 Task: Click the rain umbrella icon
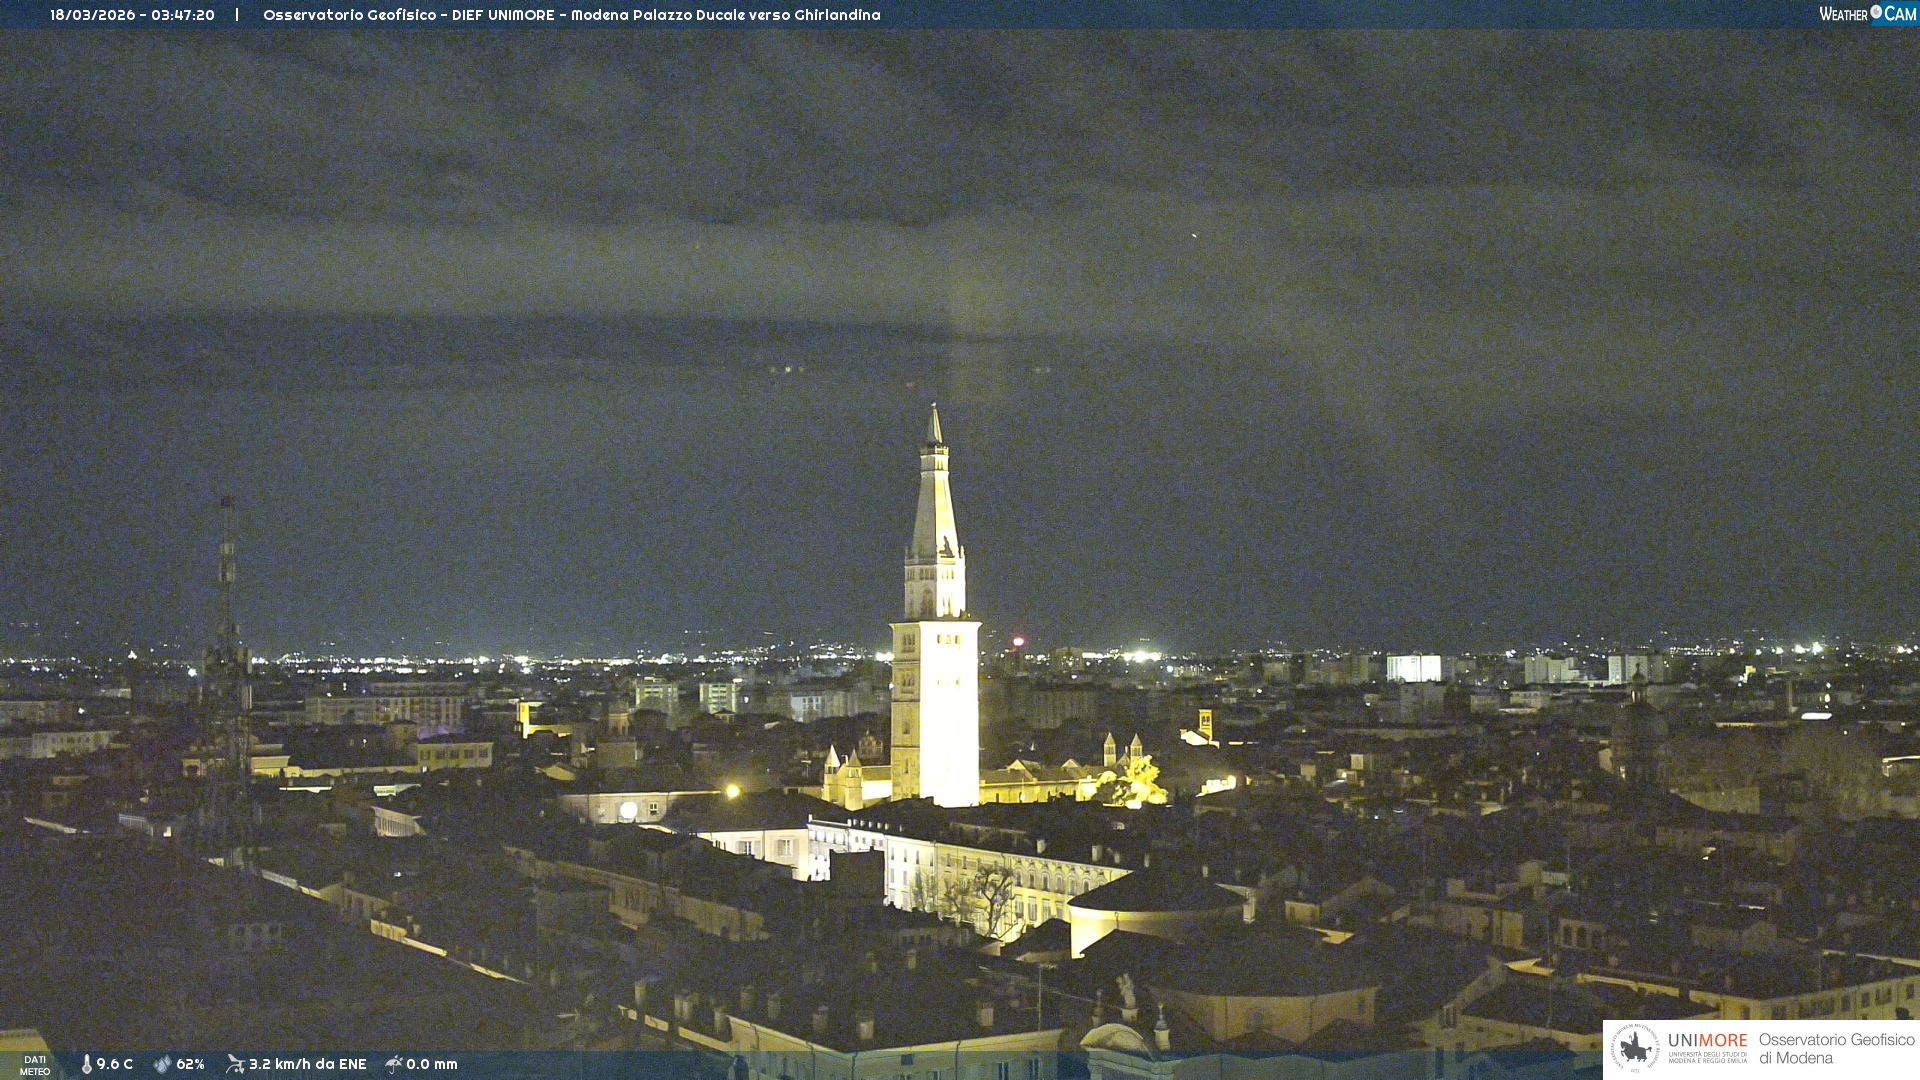394,1064
